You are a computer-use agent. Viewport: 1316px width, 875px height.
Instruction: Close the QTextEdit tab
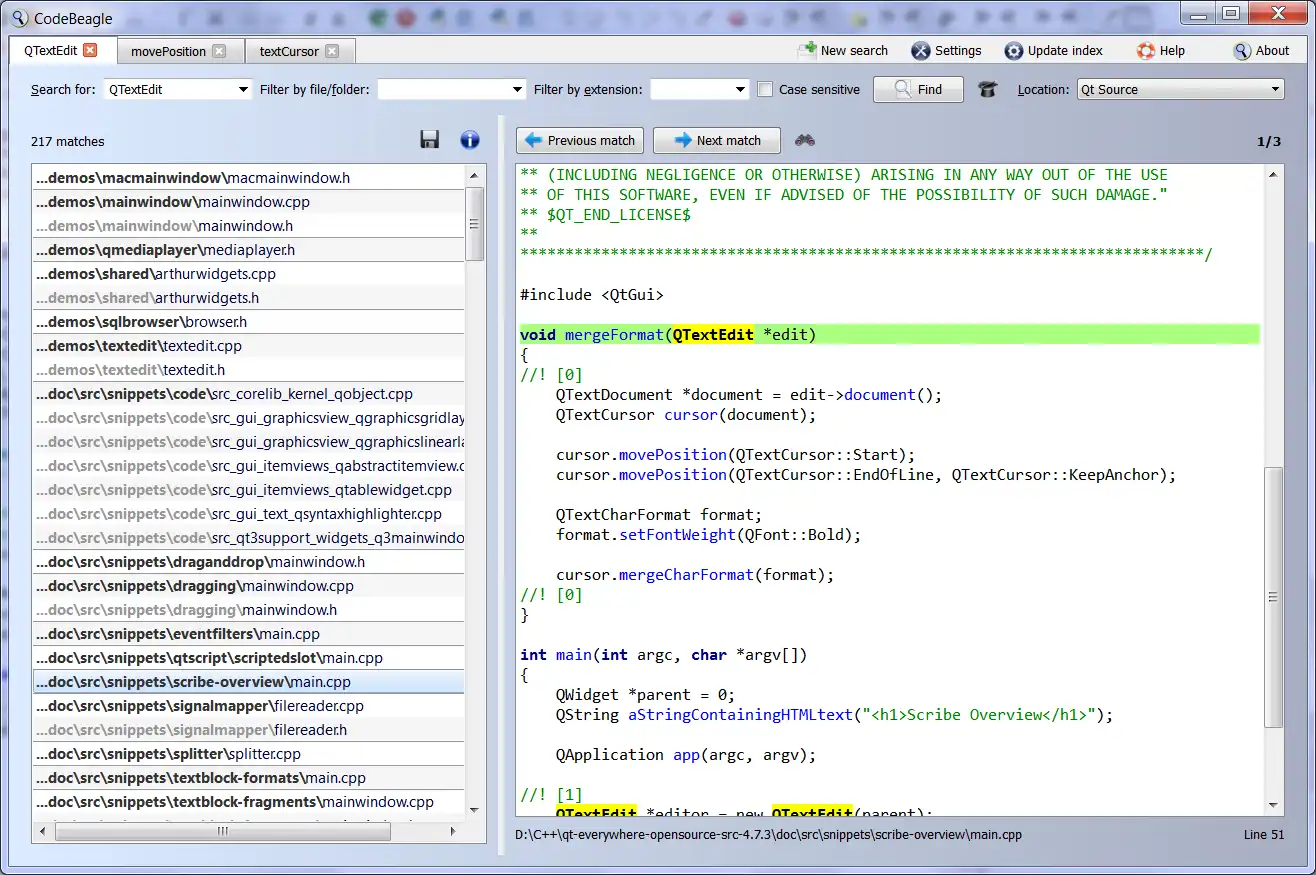coord(90,50)
